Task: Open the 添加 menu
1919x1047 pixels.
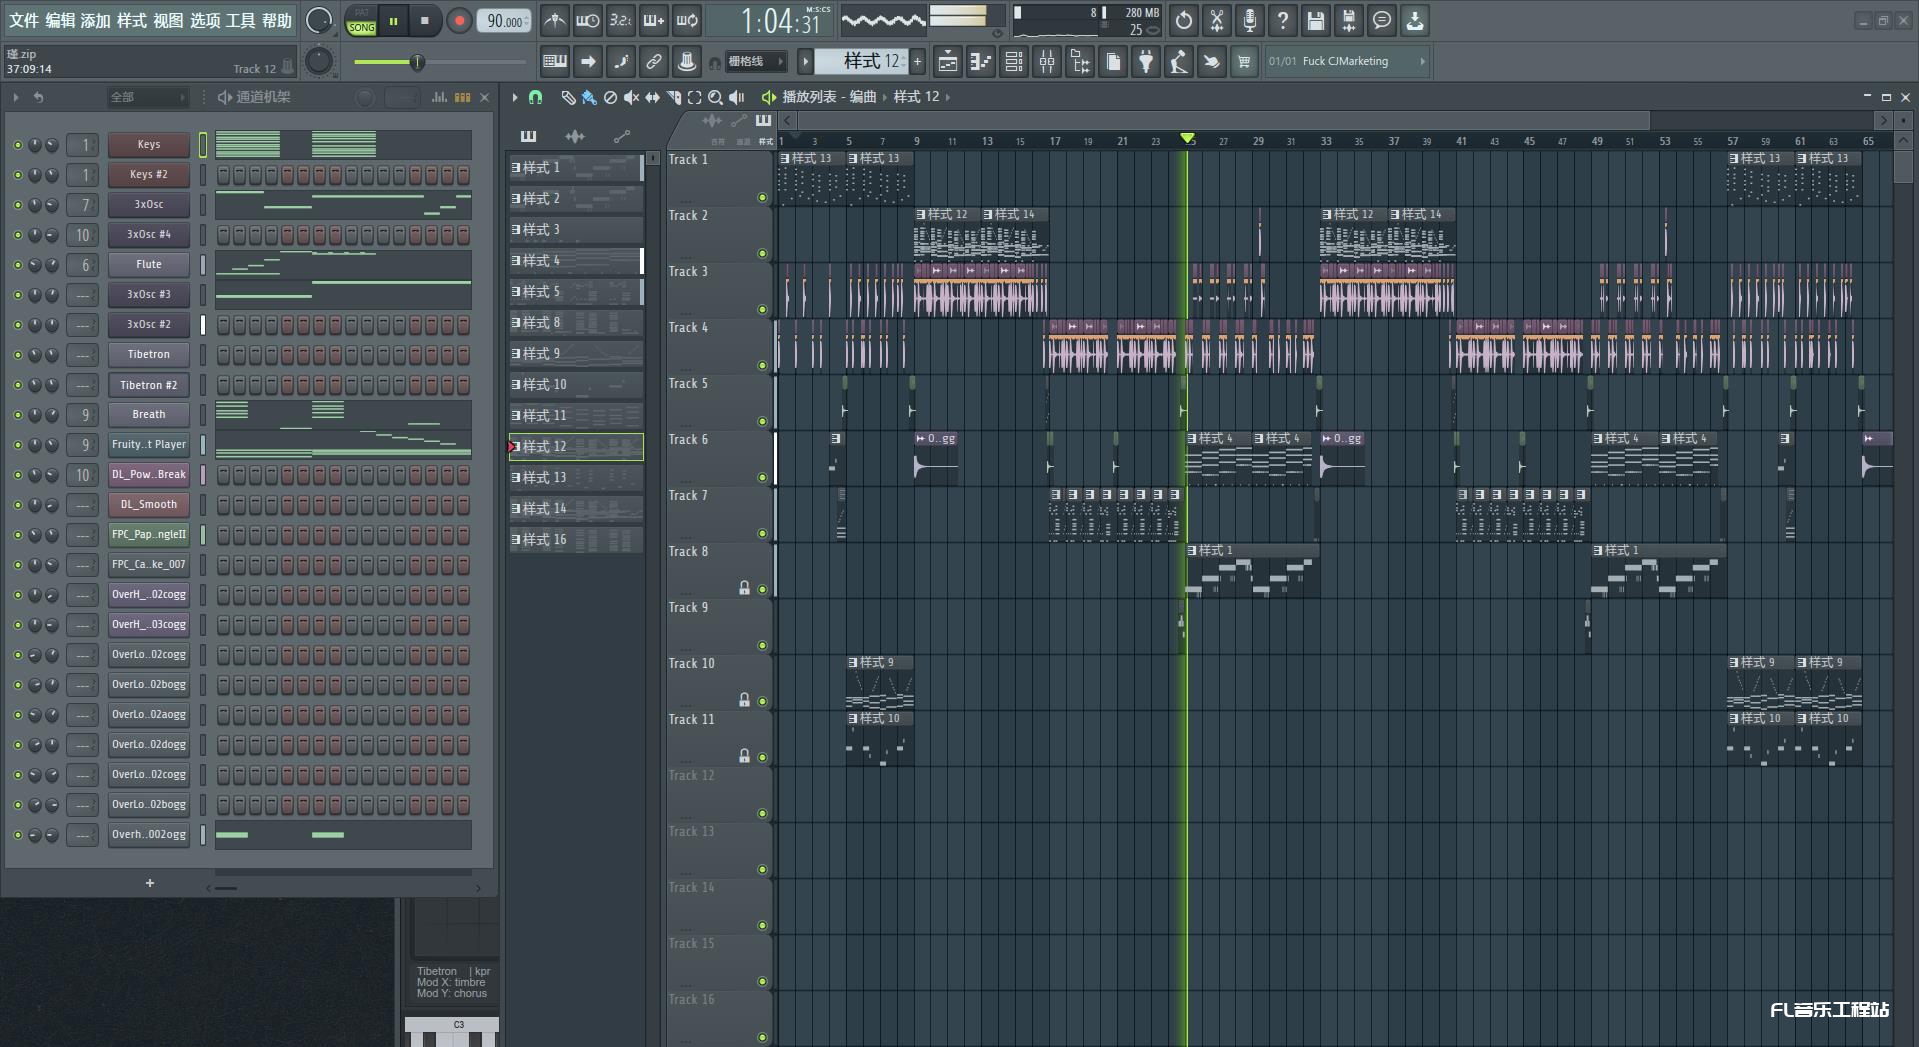Action: tap(95, 20)
